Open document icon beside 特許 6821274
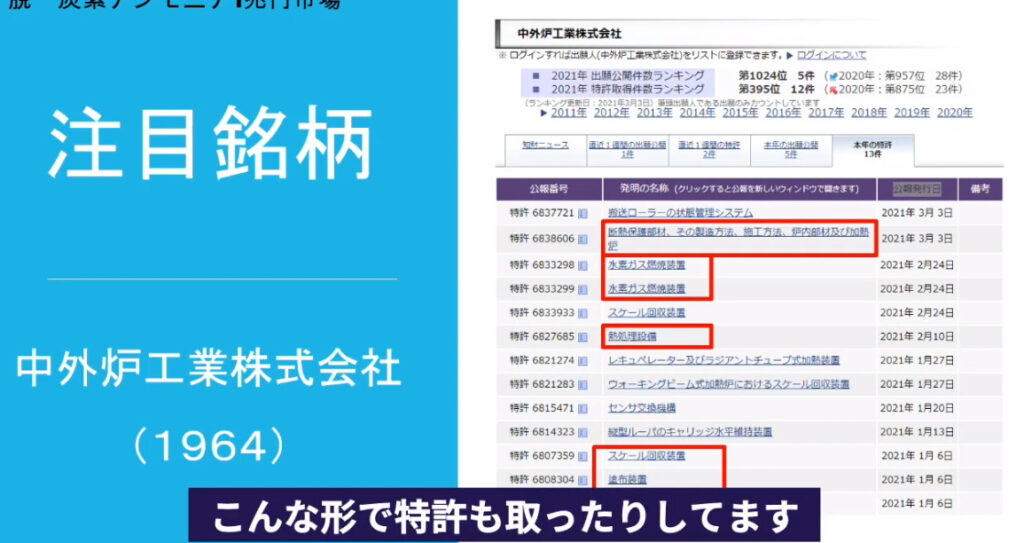Screen dimensions: 1024x543 [583, 361]
